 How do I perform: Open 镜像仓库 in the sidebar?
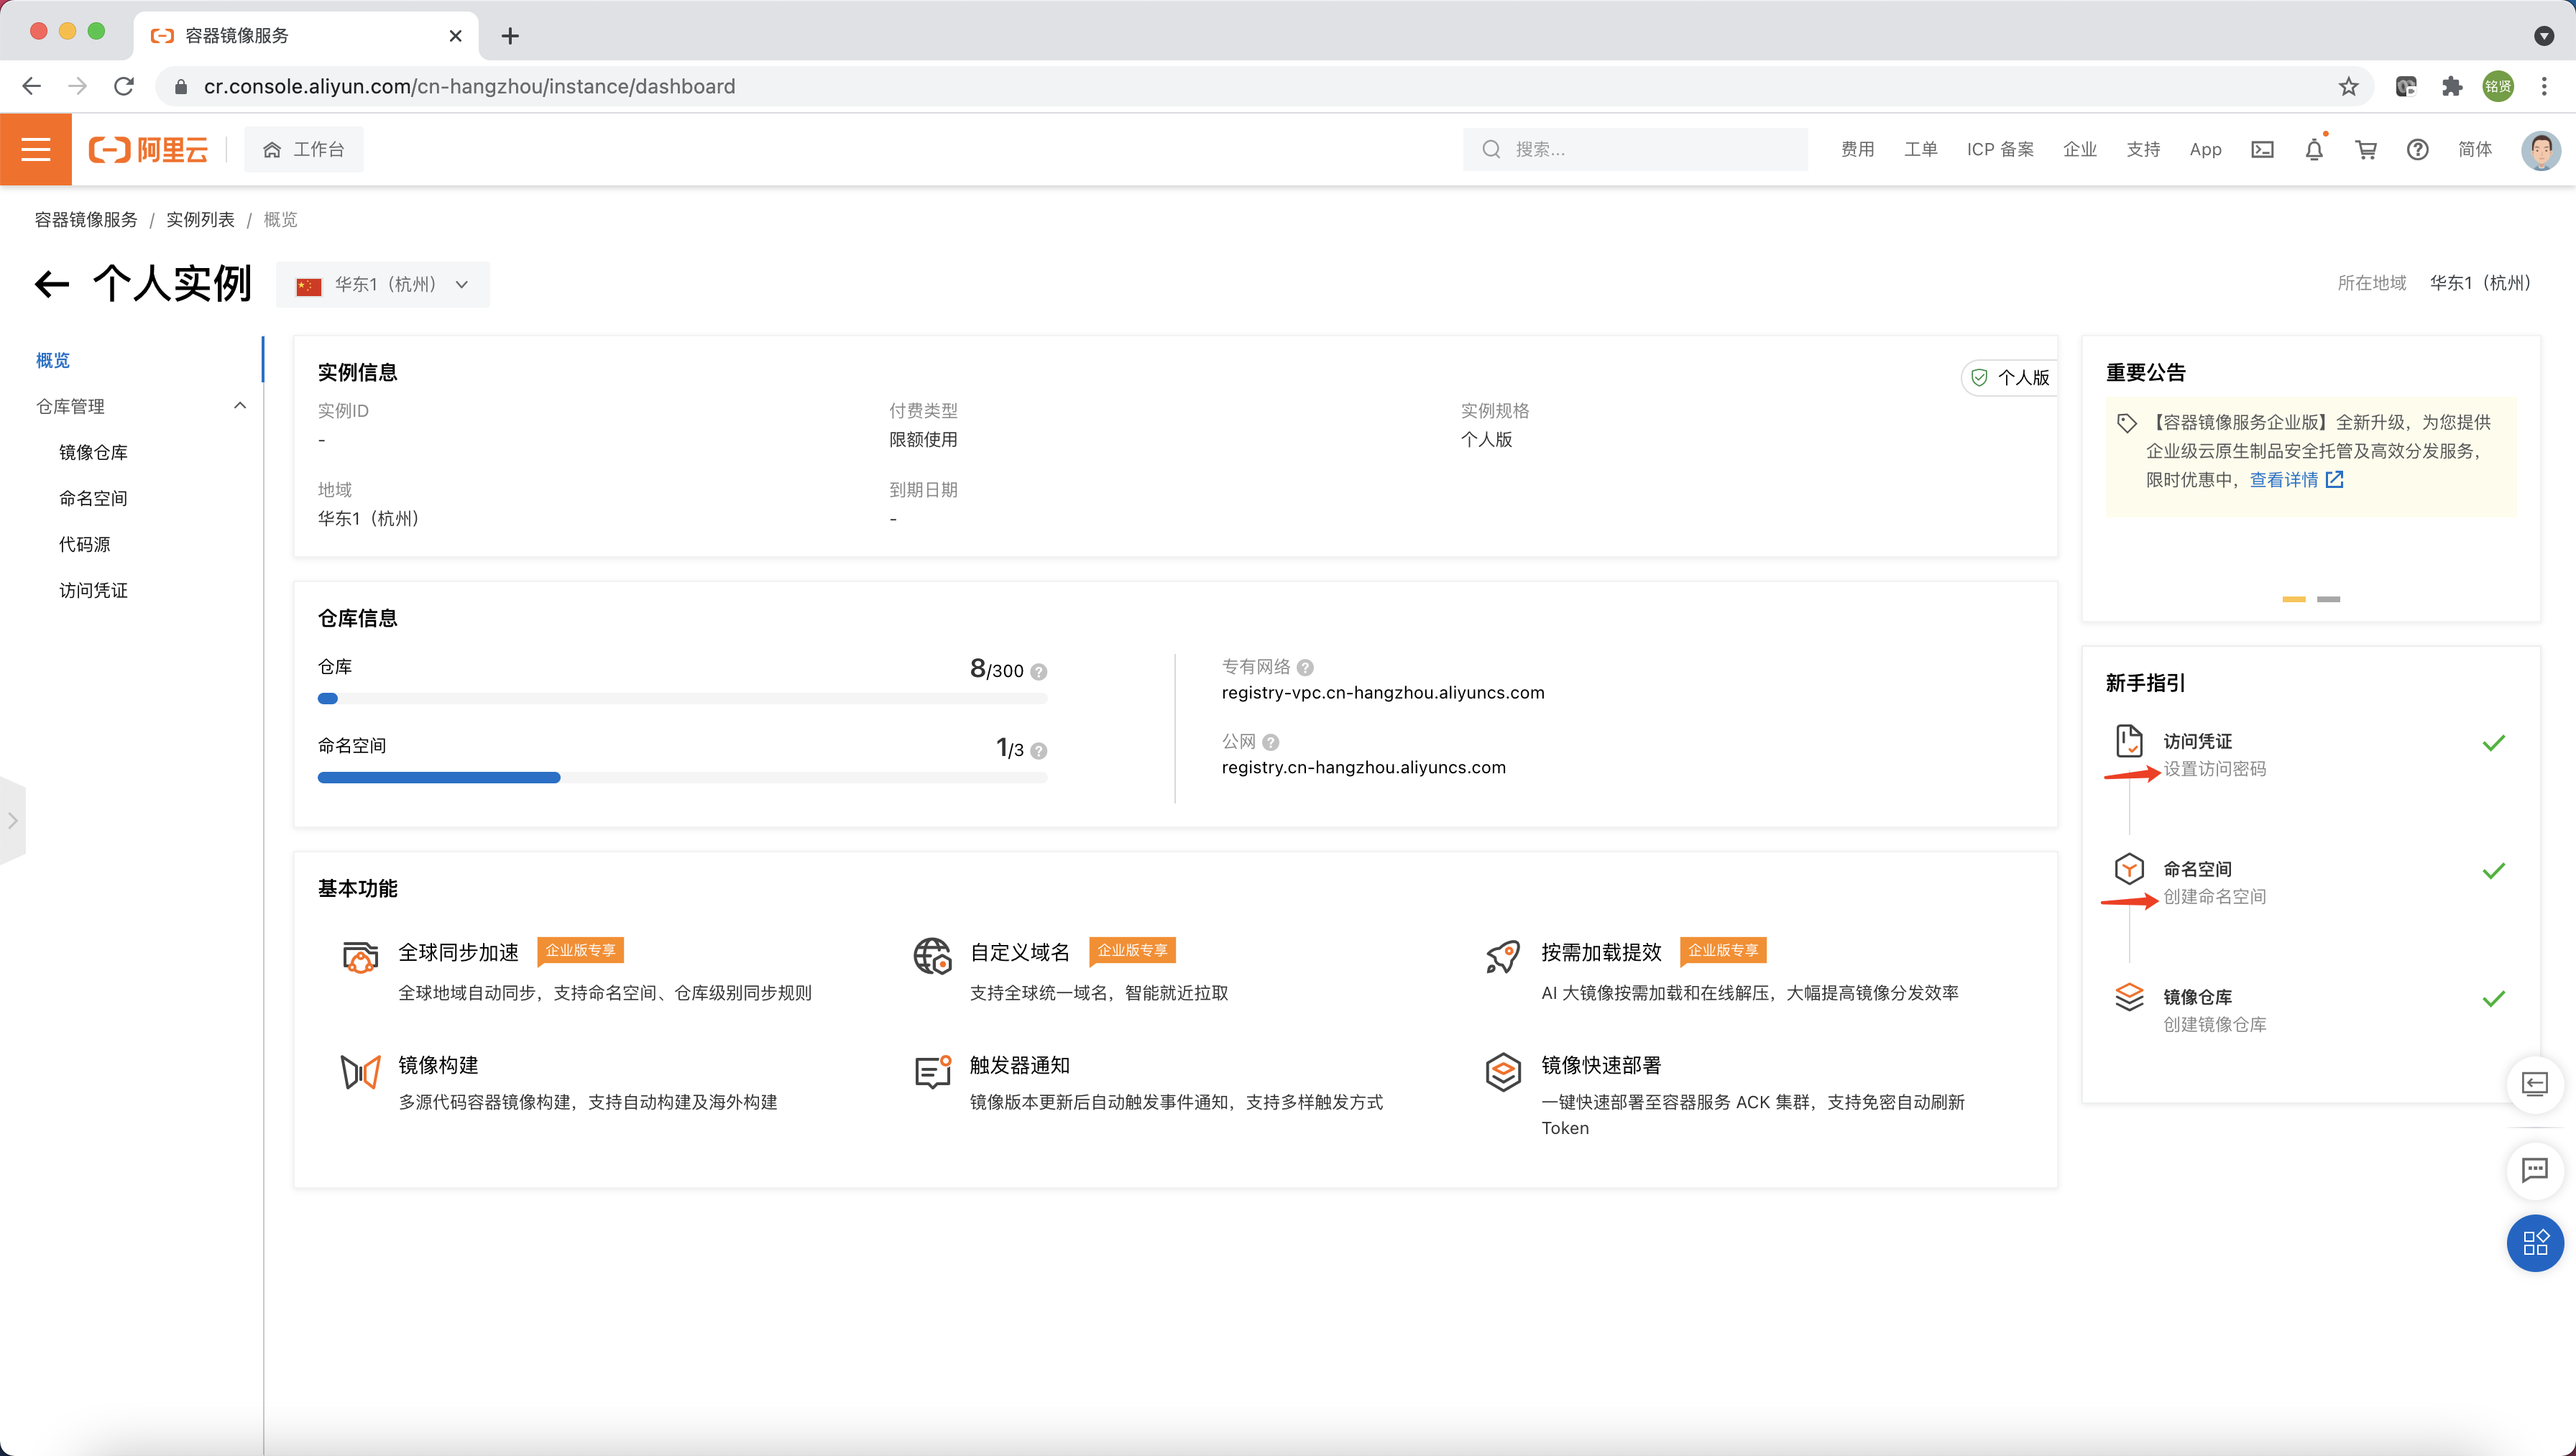(93, 452)
